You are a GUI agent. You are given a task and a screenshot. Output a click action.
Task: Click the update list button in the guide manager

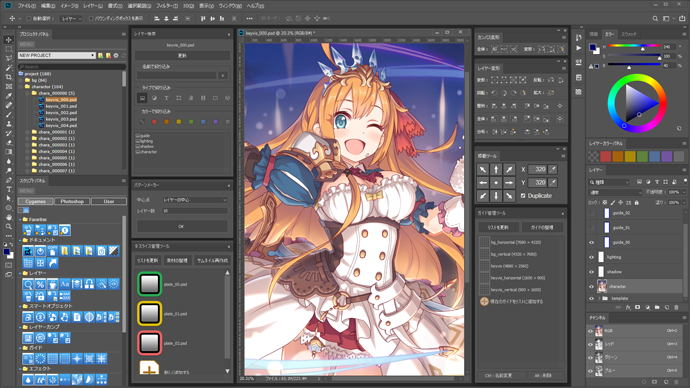coord(498,227)
